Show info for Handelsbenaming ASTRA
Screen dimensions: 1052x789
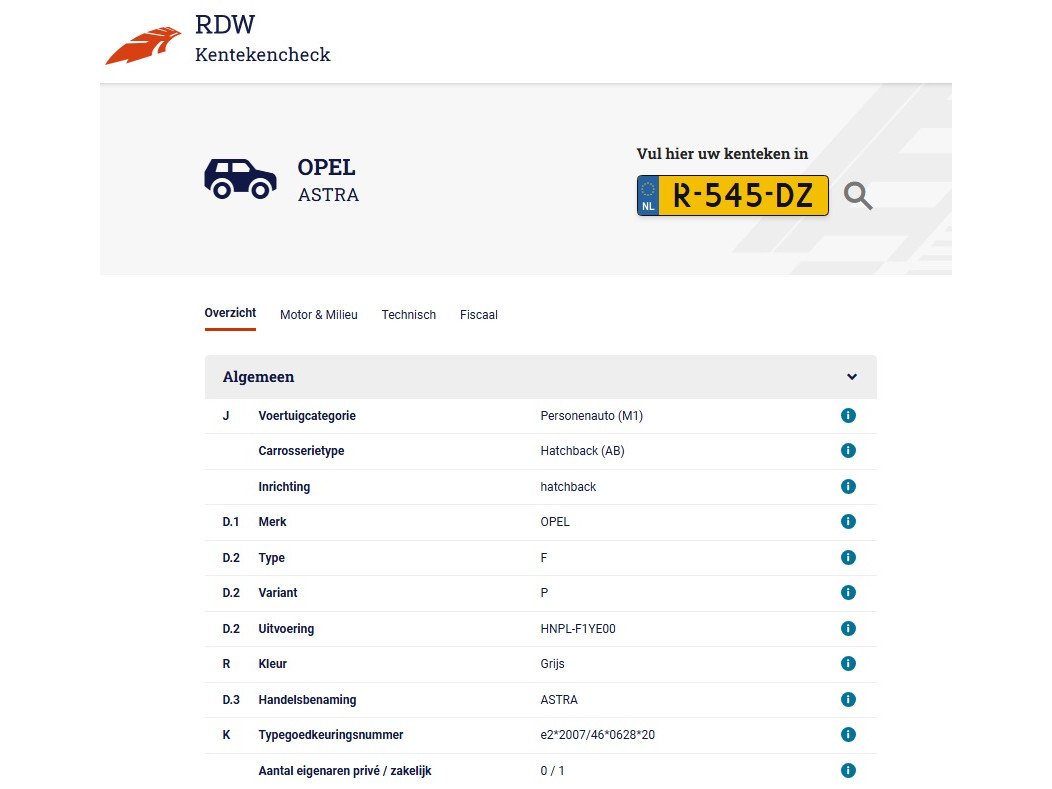(x=848, y=700)
